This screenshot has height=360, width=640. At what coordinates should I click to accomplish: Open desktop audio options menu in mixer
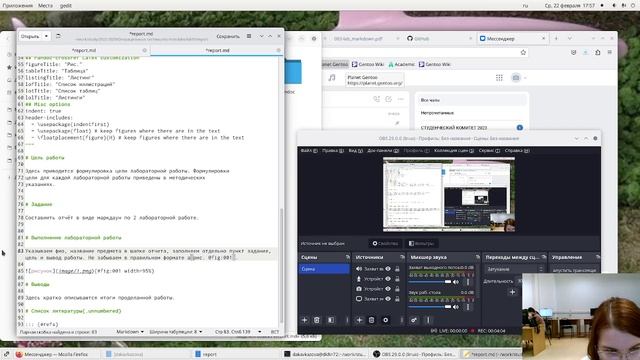point(468,307)
